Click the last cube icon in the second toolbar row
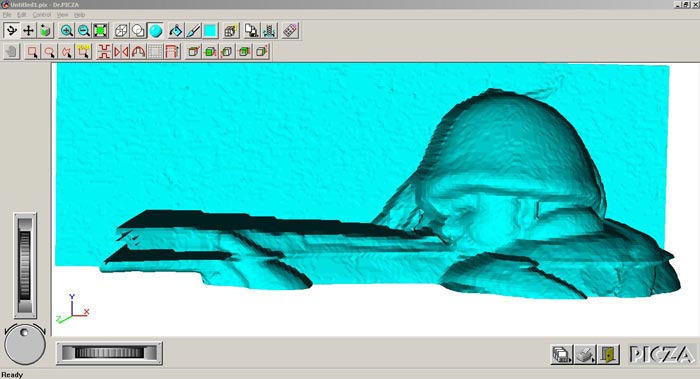Image resolution: width=700 pixels, height=379 pixels. 261,51
